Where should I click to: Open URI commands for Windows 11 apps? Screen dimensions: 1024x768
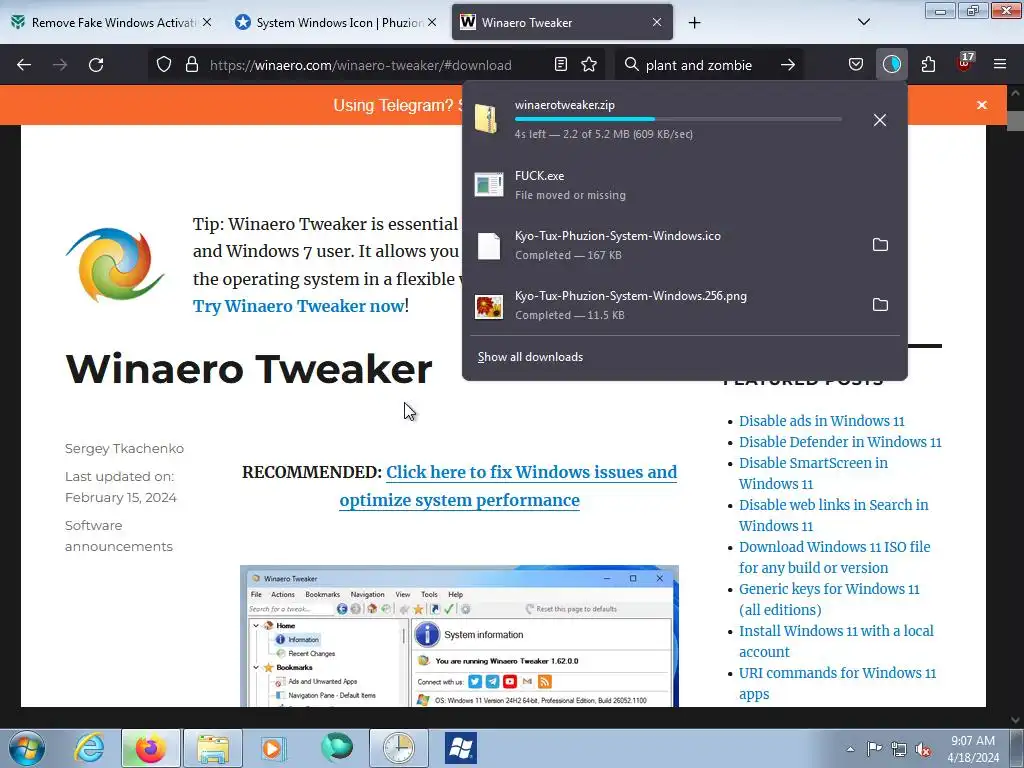(x=837, y=683)
